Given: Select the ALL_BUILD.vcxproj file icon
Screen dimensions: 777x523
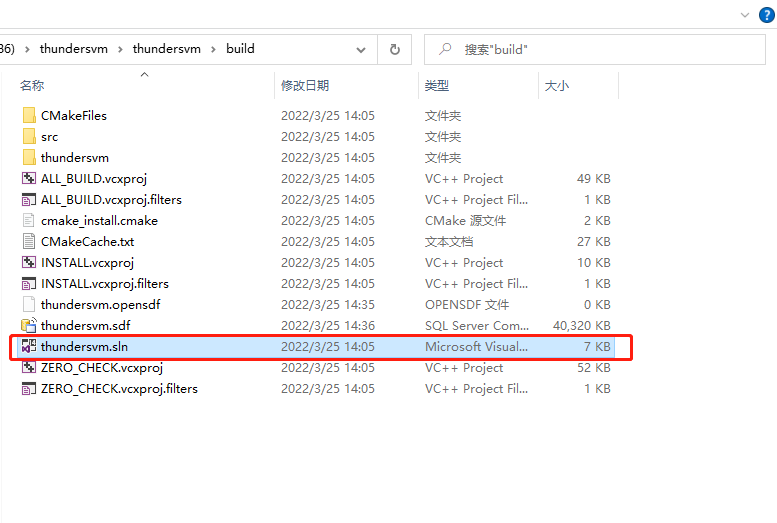Looking at the screenshot, I should [x=29, y=178].
